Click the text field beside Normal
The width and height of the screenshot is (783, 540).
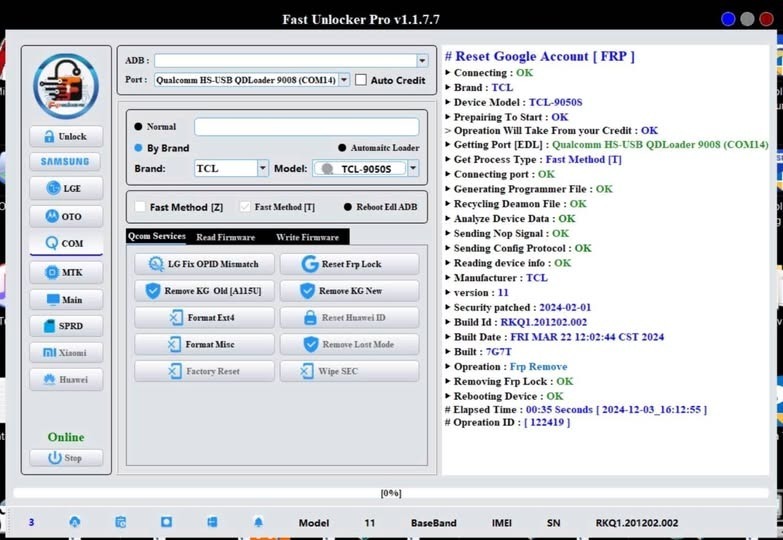click(306, 127)
